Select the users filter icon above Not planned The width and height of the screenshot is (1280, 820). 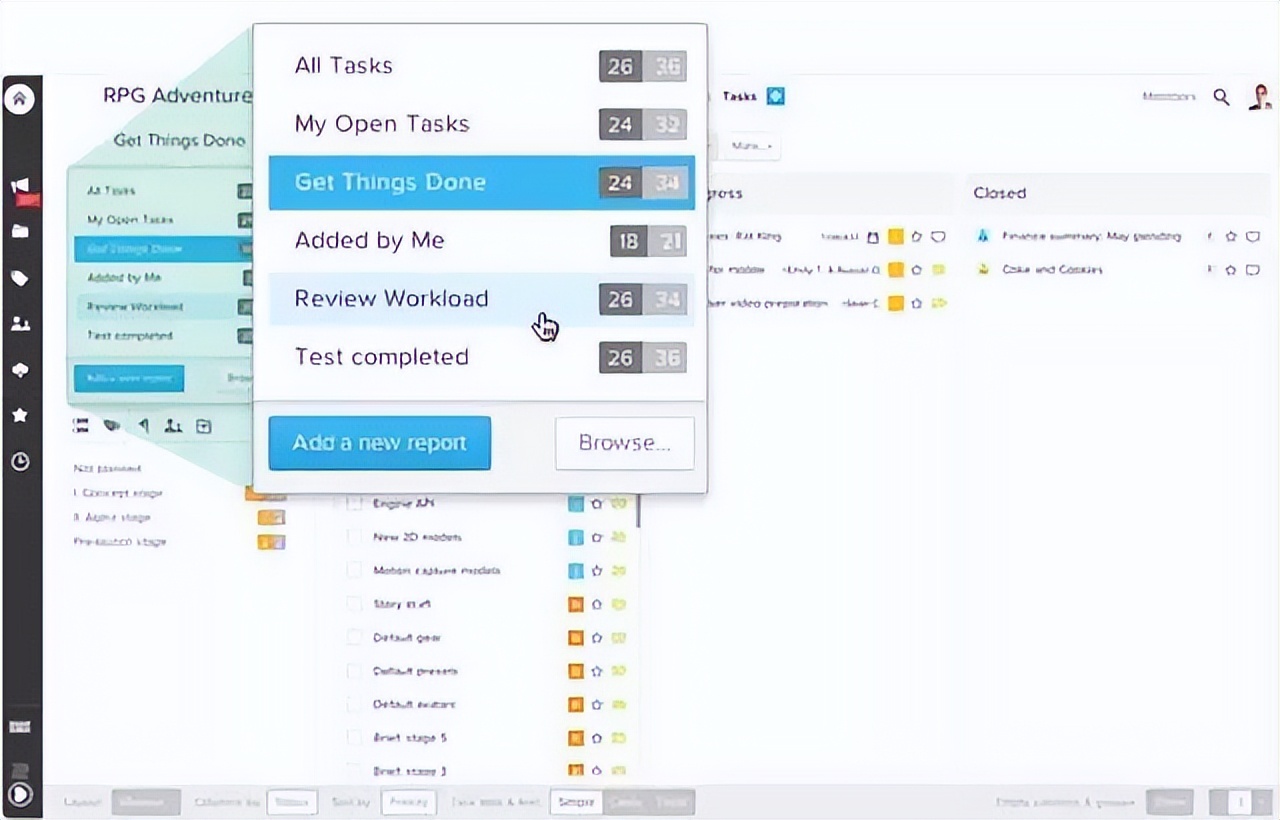pyautogui.click(x=174, y=426)
